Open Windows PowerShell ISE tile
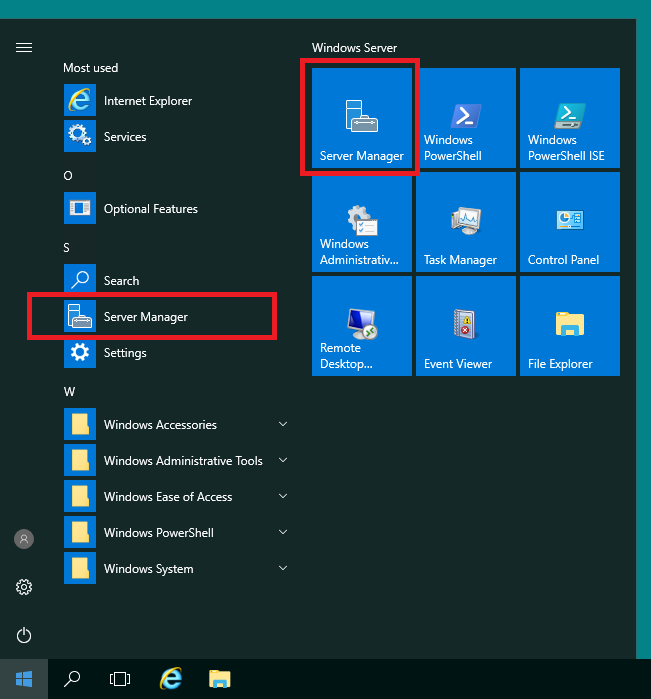The image size is (651, 699). [x=570, y=118]
